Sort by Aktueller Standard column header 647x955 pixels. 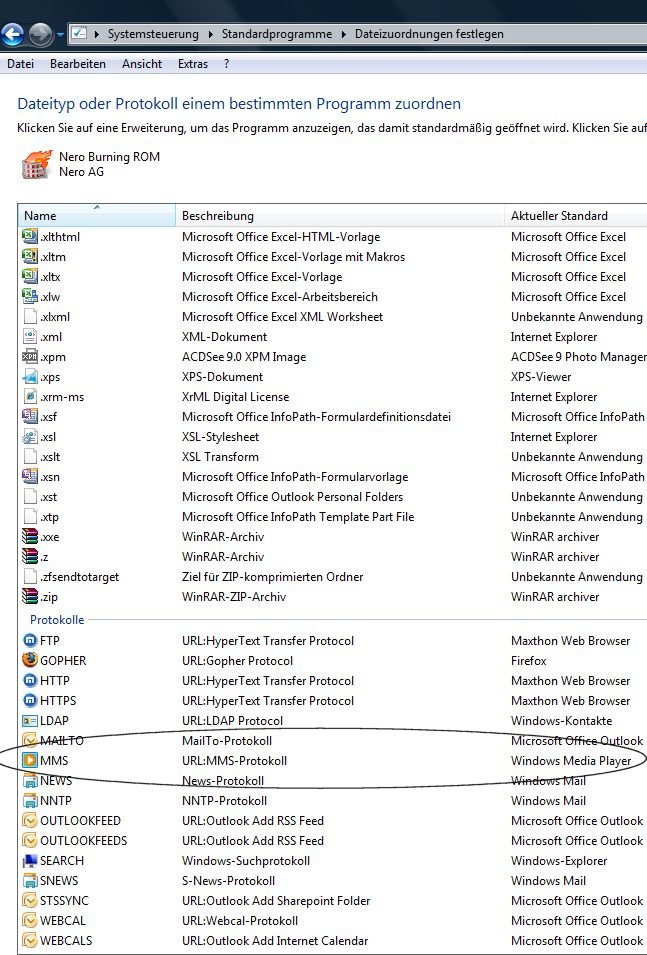[x=576, y=216]
